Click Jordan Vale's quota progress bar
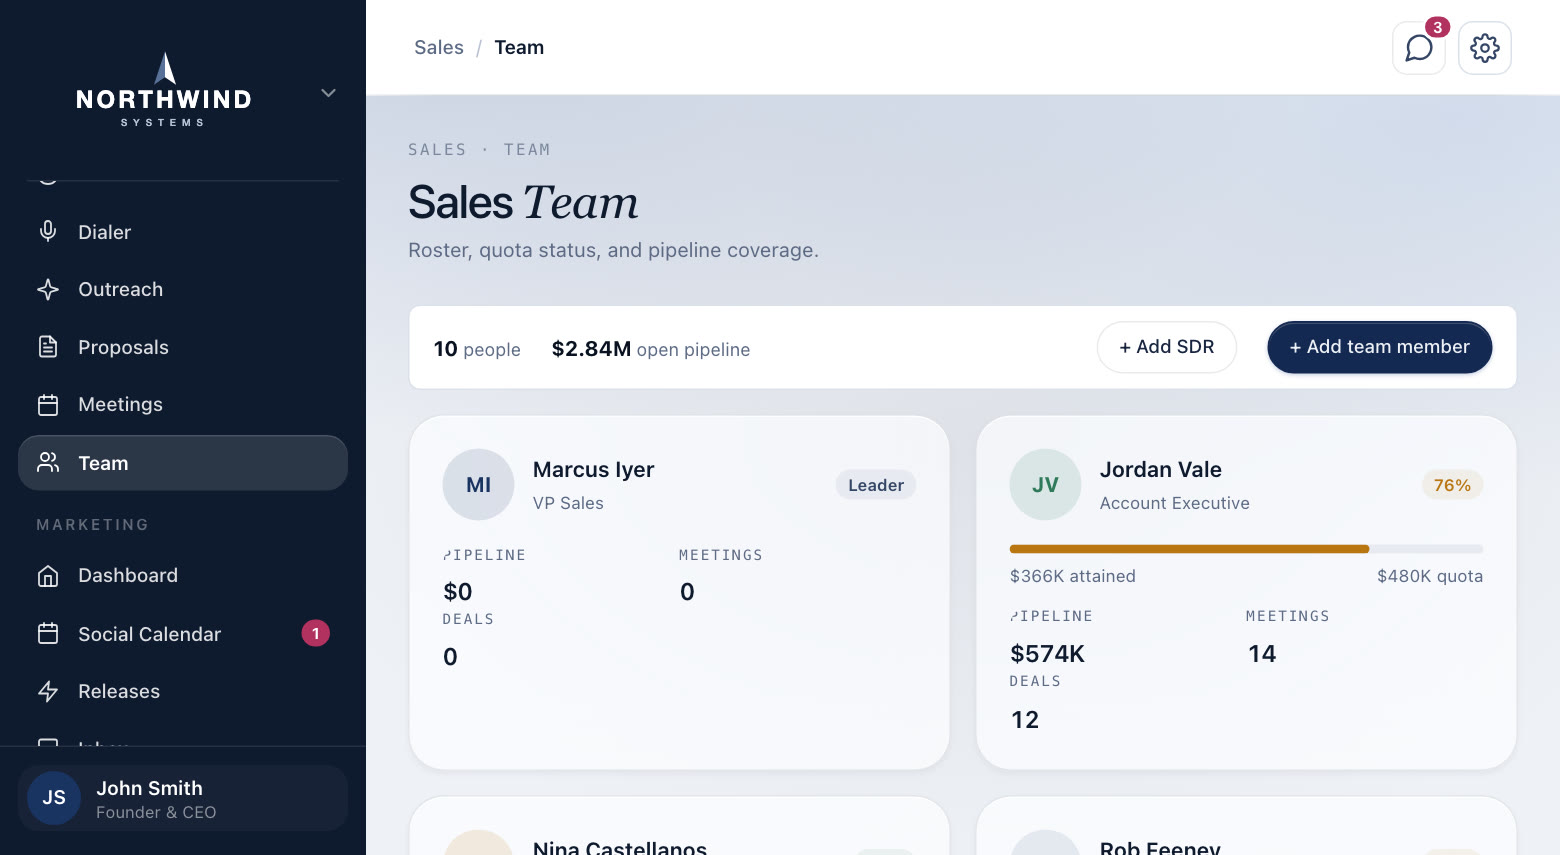This screenshot has width=1560, height=855. [1246, 549]
